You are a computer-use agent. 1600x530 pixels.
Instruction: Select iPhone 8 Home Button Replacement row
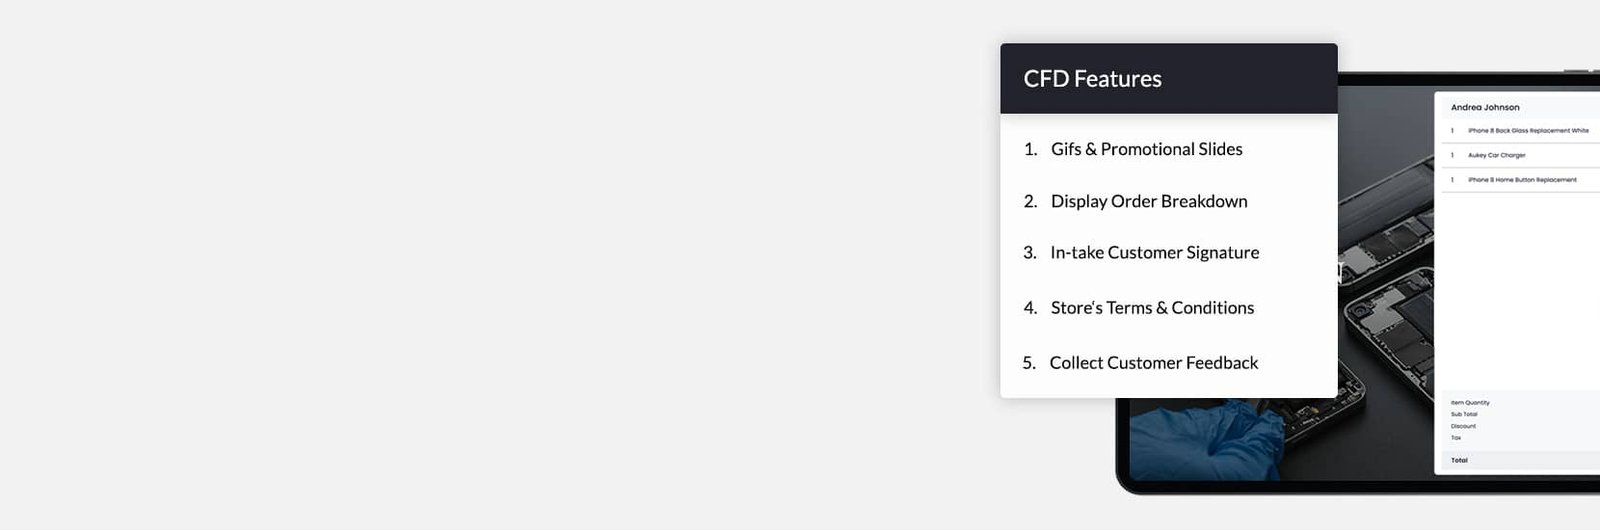pyautogui.click(x=1520, y=180)
